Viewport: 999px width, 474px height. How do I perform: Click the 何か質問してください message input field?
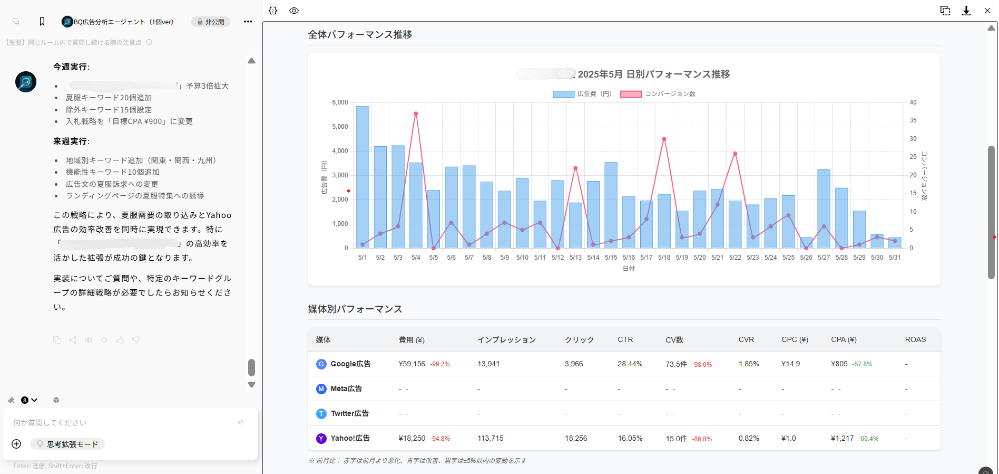coord(120,423)
